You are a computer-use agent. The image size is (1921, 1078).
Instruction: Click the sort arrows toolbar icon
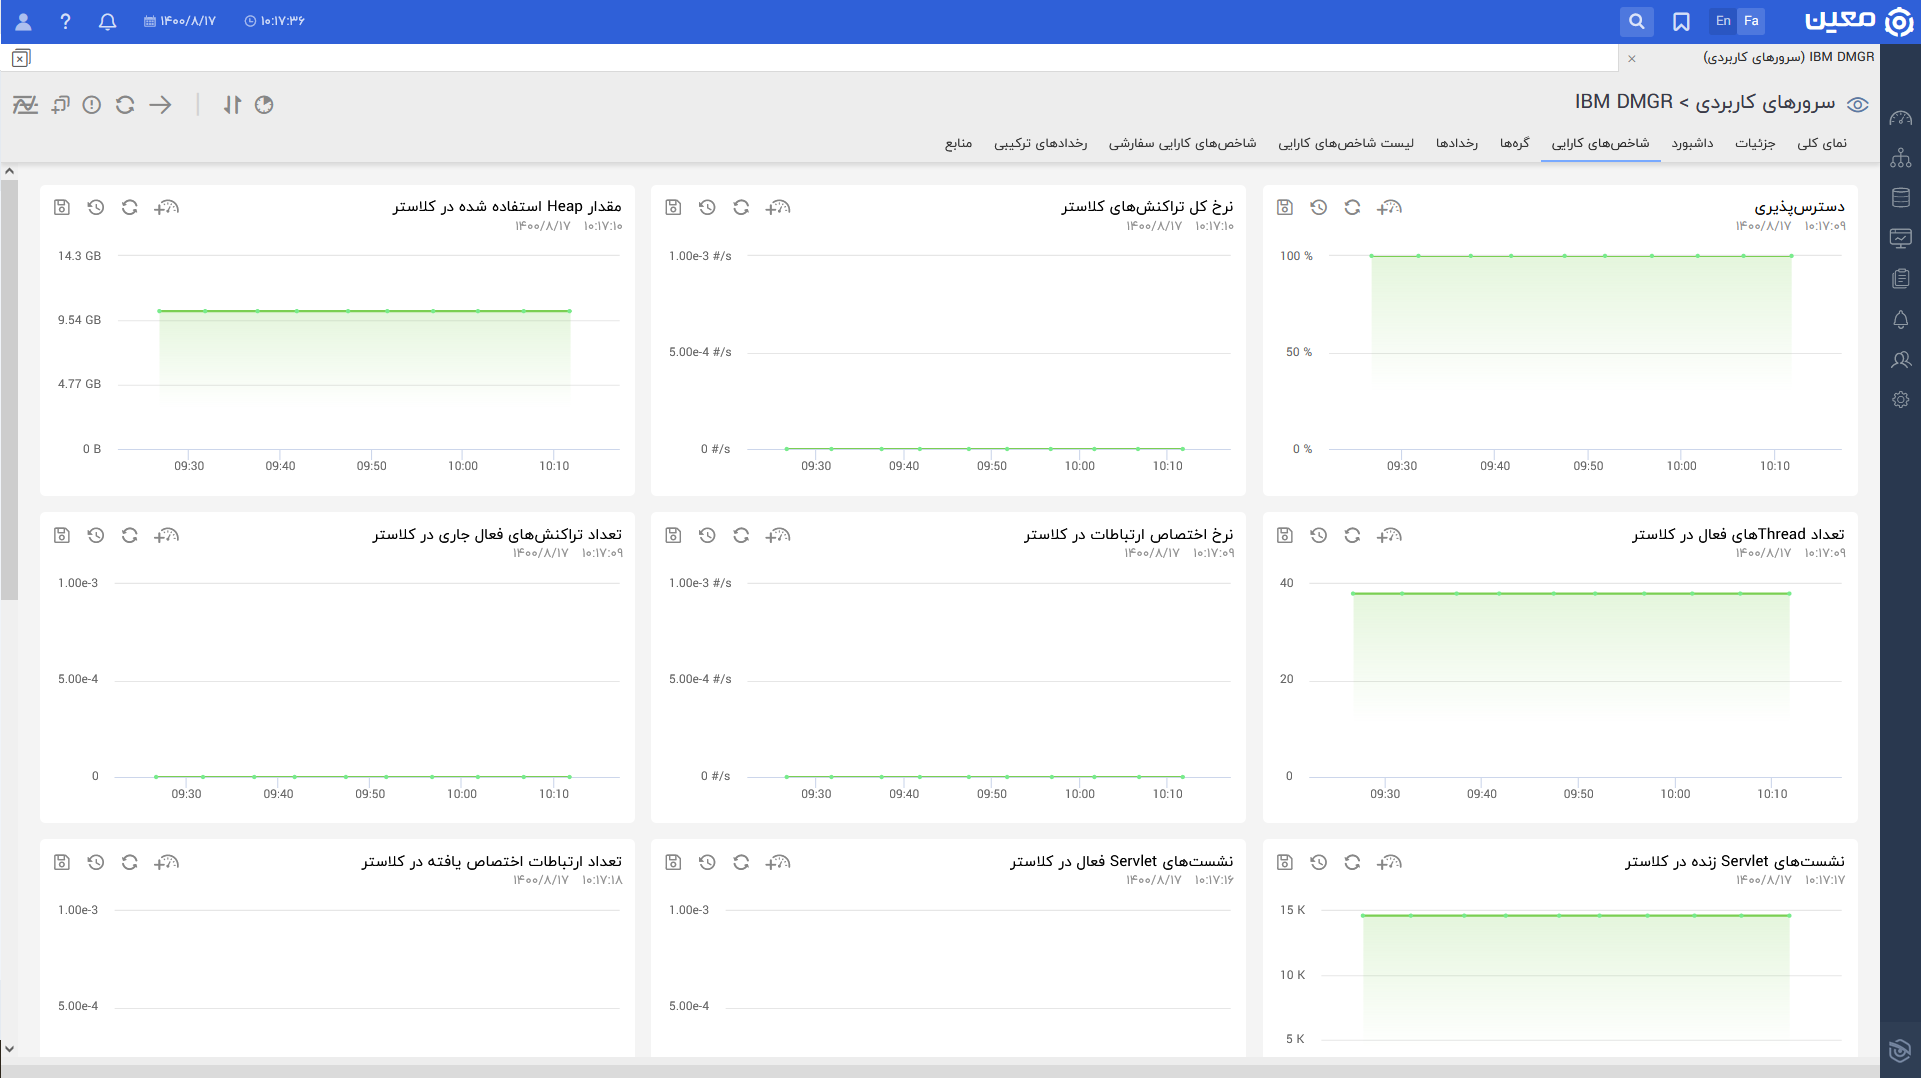click(x=232, y=105)
